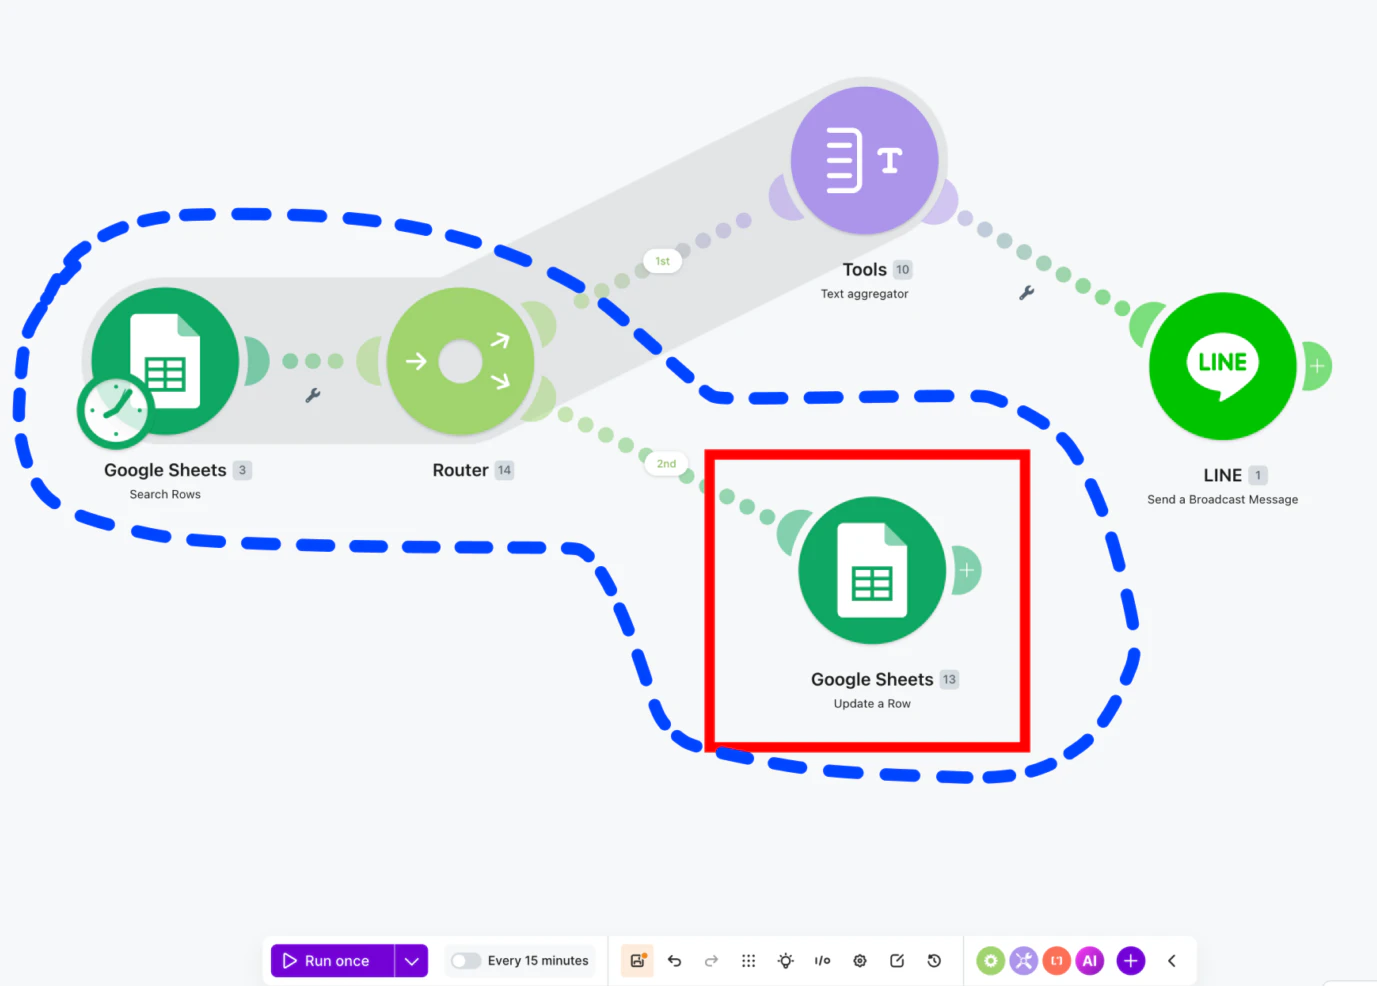The height and width of the screenshot is (986, 1377).
Task: Click the clock schedule icon on Google Sheets
Action: point(115,411)
